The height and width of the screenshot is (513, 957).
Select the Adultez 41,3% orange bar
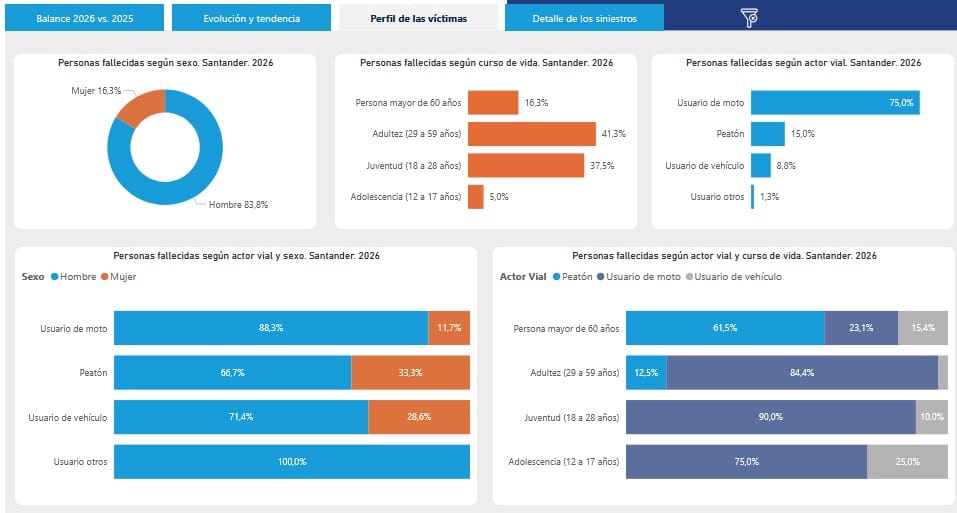(531, 134)
